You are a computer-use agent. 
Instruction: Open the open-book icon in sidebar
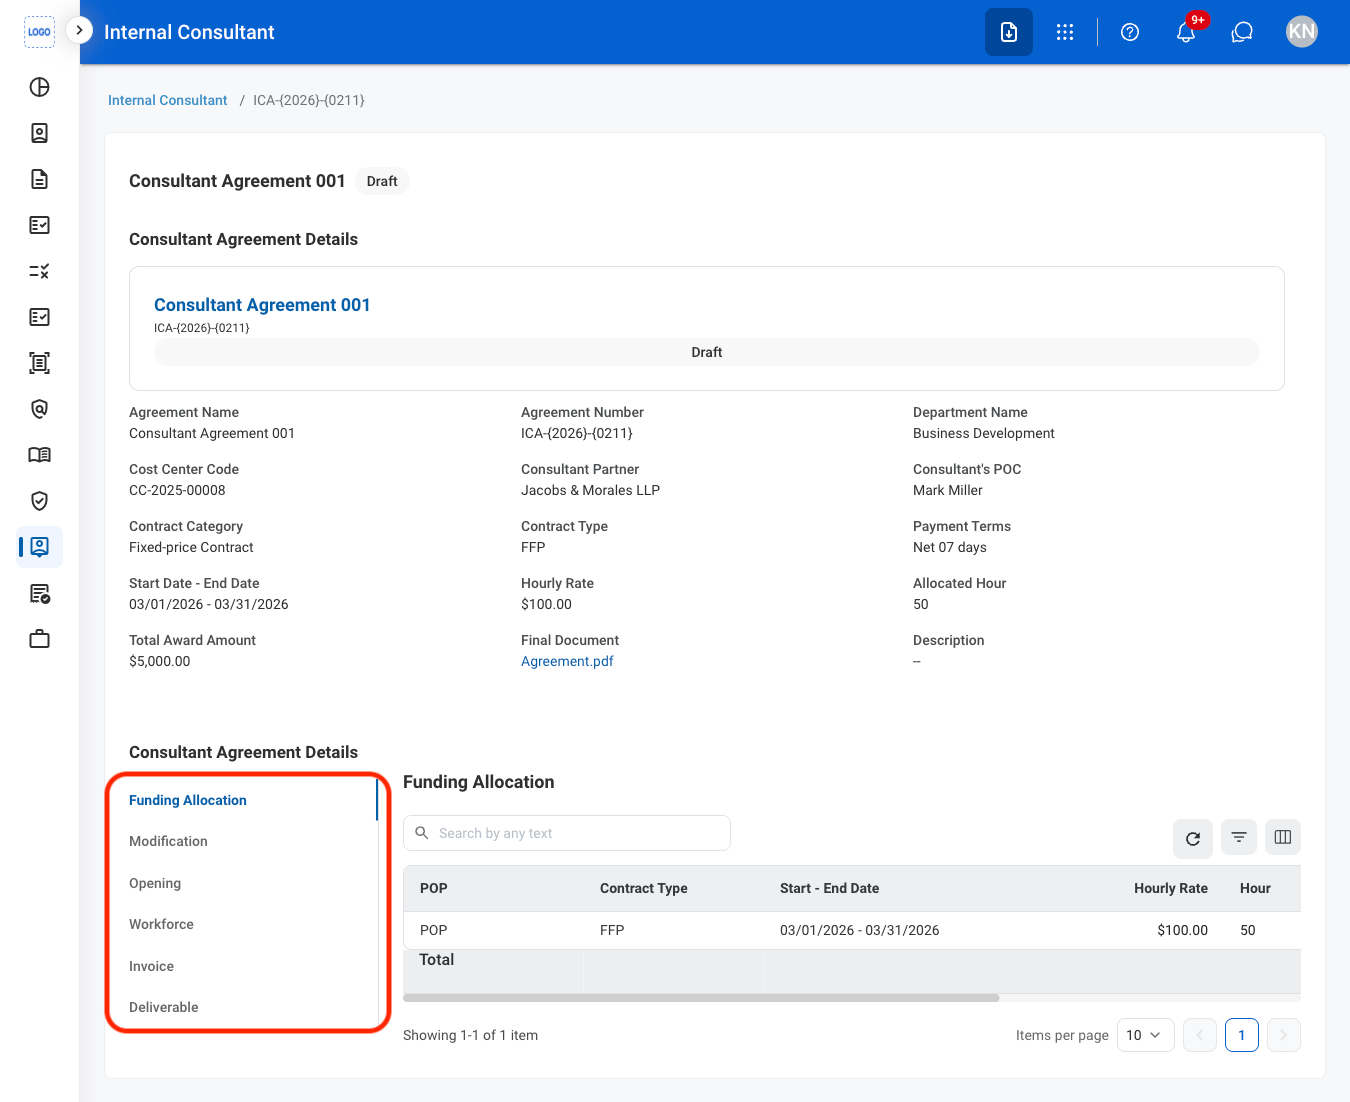[39, 455]
